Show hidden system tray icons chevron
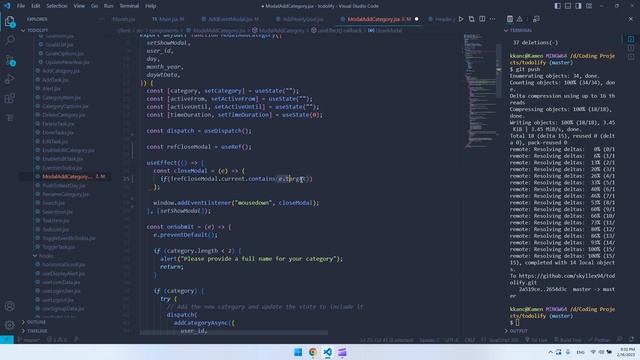This screenshot has width=640, height=360. [550, 352]
